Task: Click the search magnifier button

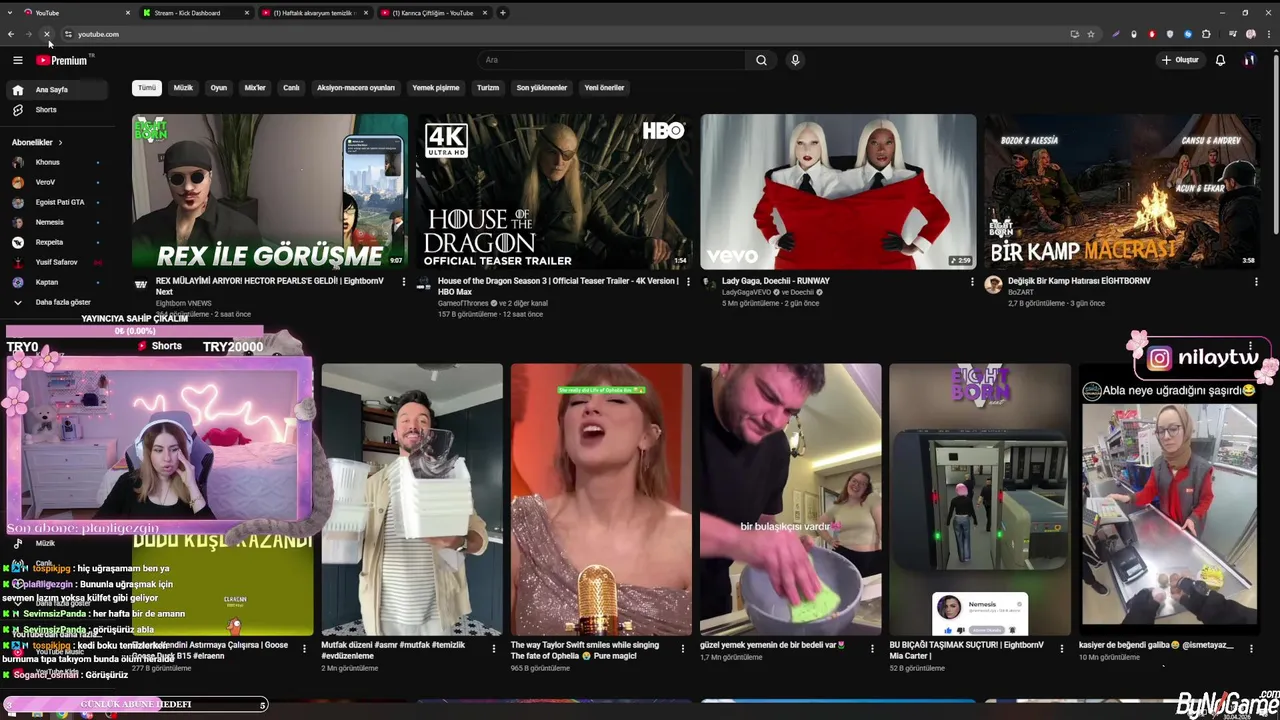Action: click(761, 60)
